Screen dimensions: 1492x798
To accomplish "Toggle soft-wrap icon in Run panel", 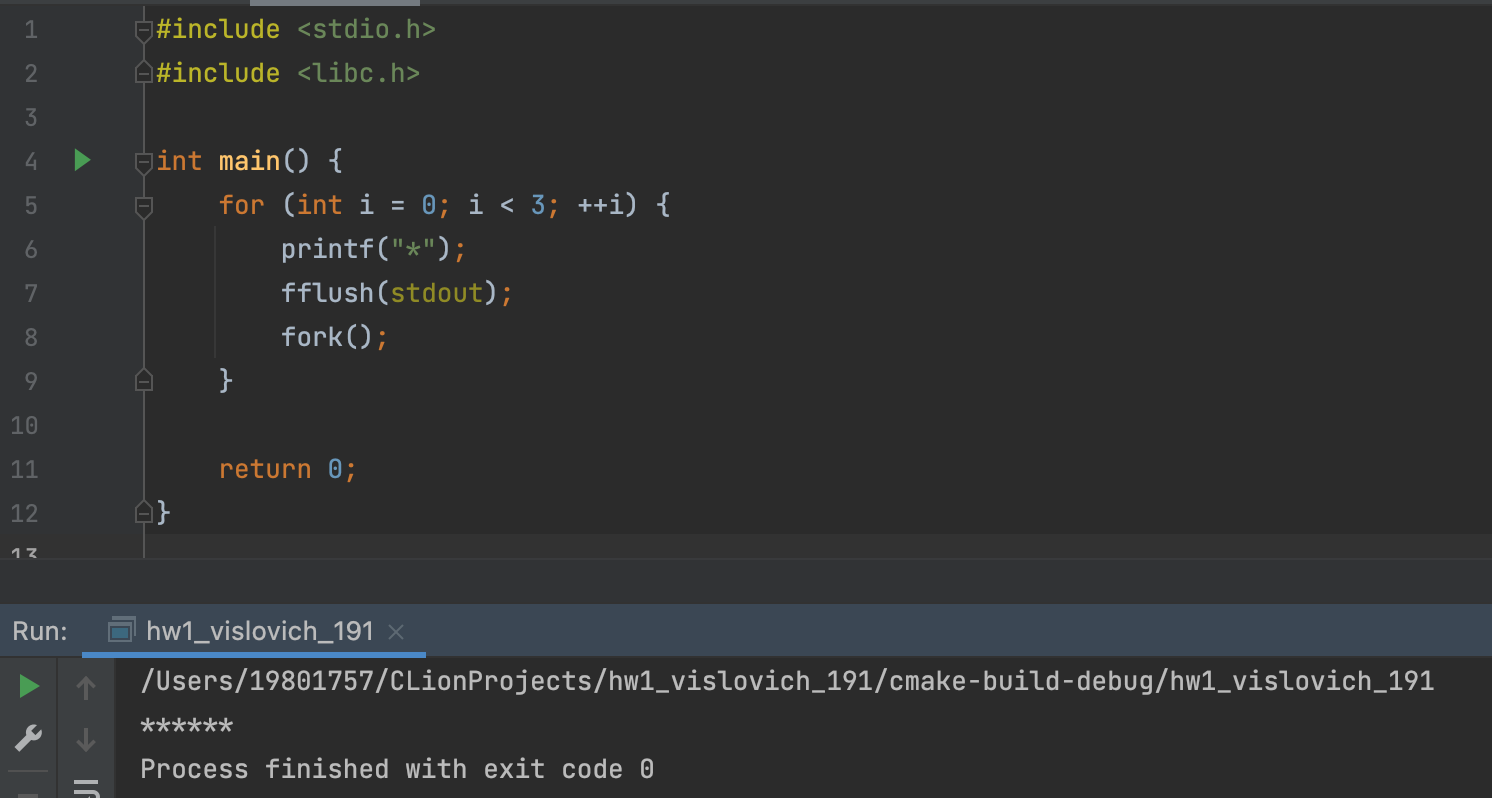I will pyautogui.click(x=86, y=788).
